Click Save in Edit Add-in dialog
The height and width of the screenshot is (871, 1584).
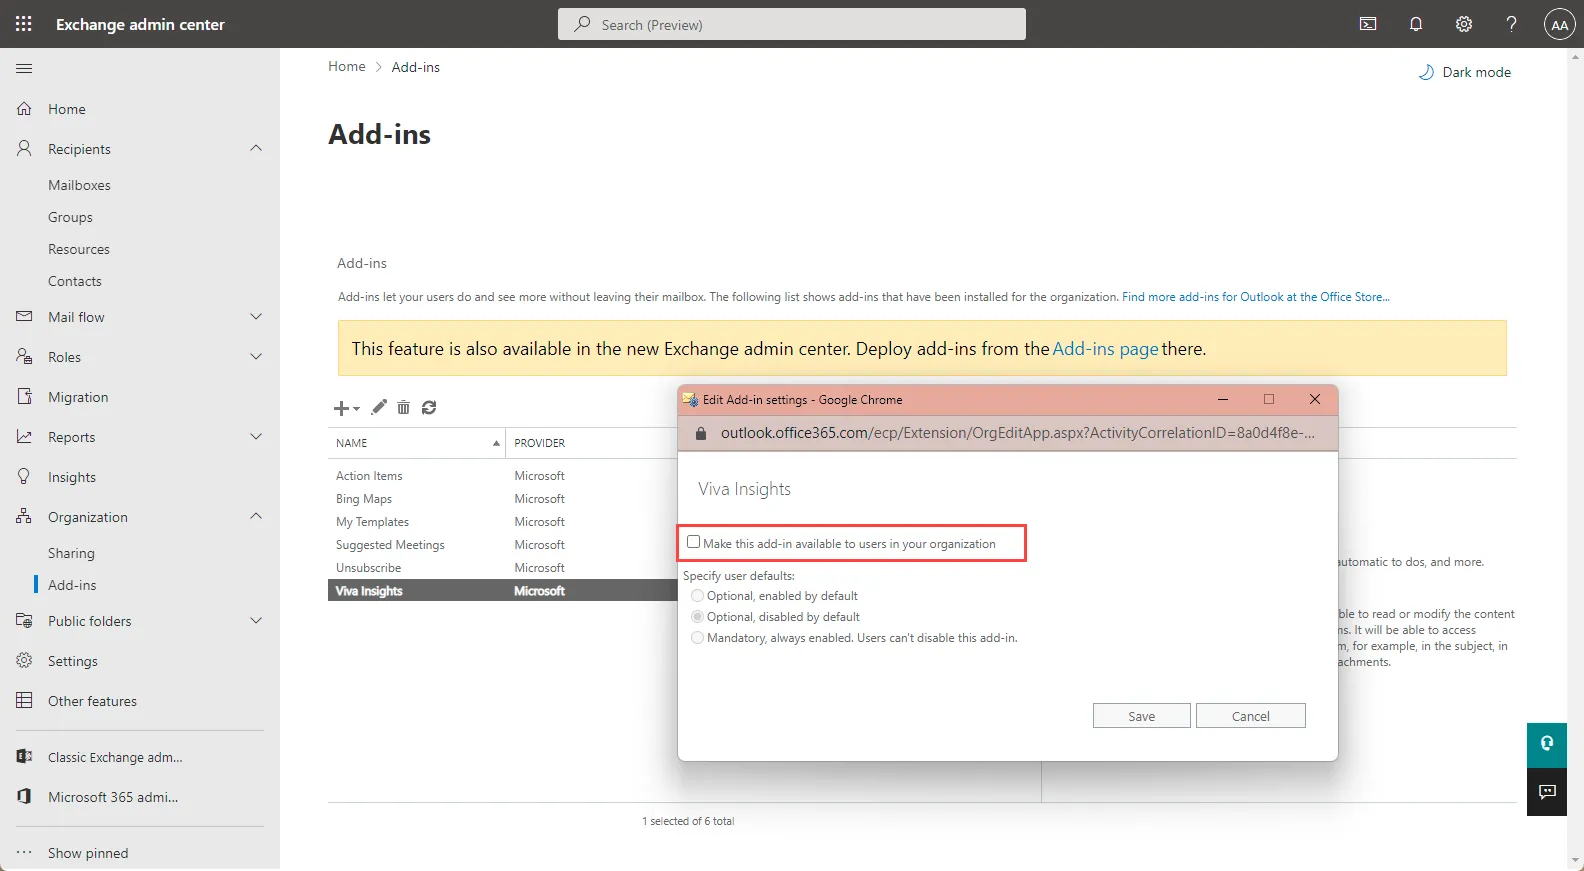(1141, 716)
